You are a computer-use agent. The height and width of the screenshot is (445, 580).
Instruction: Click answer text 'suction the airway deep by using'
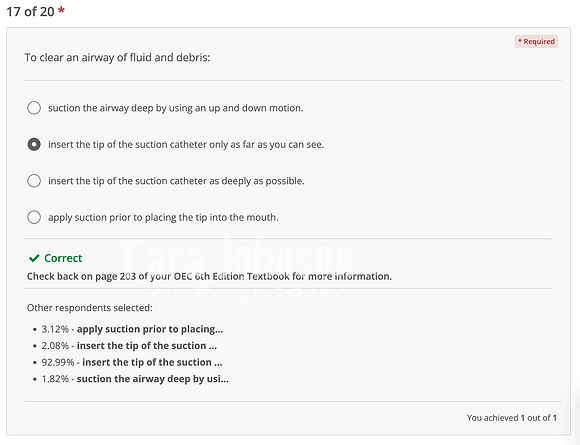[x=176, y=108]
